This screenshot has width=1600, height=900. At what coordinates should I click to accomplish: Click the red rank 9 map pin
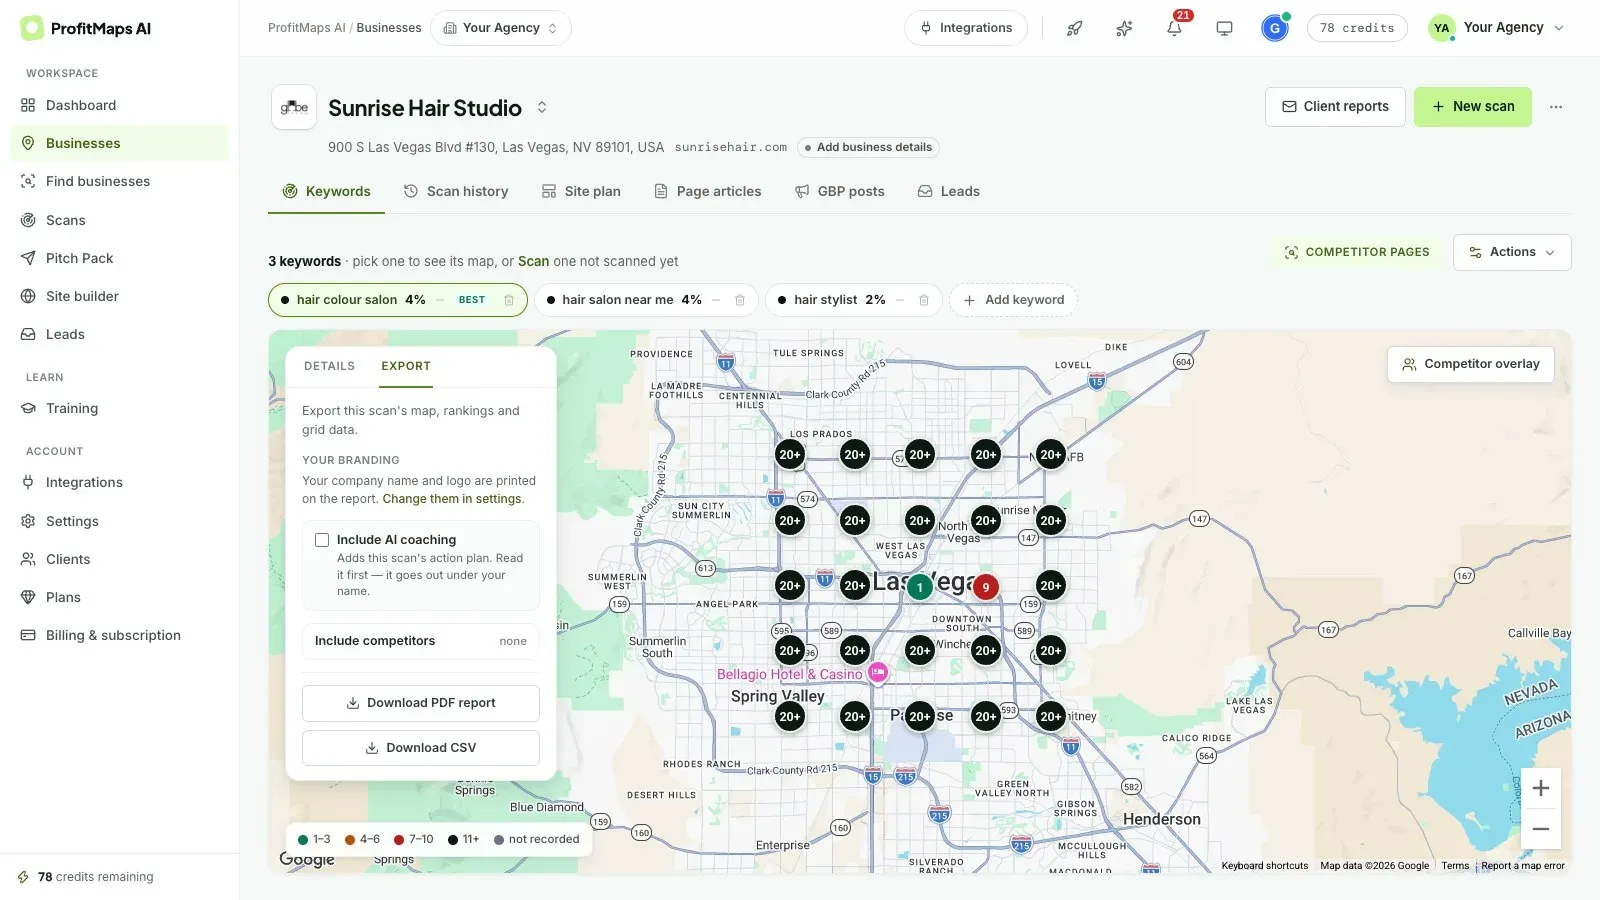point(985,587)
